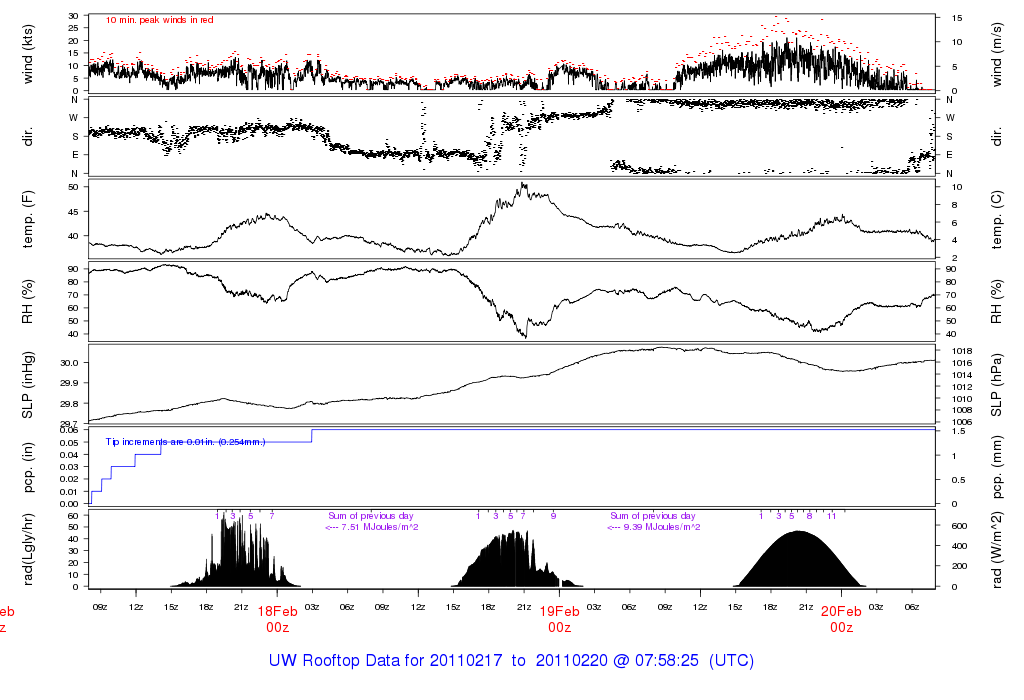Screen dimensions: 1024x700
Task: Click the "29.7" tick on inHg axis
Action: coord(69,423)
